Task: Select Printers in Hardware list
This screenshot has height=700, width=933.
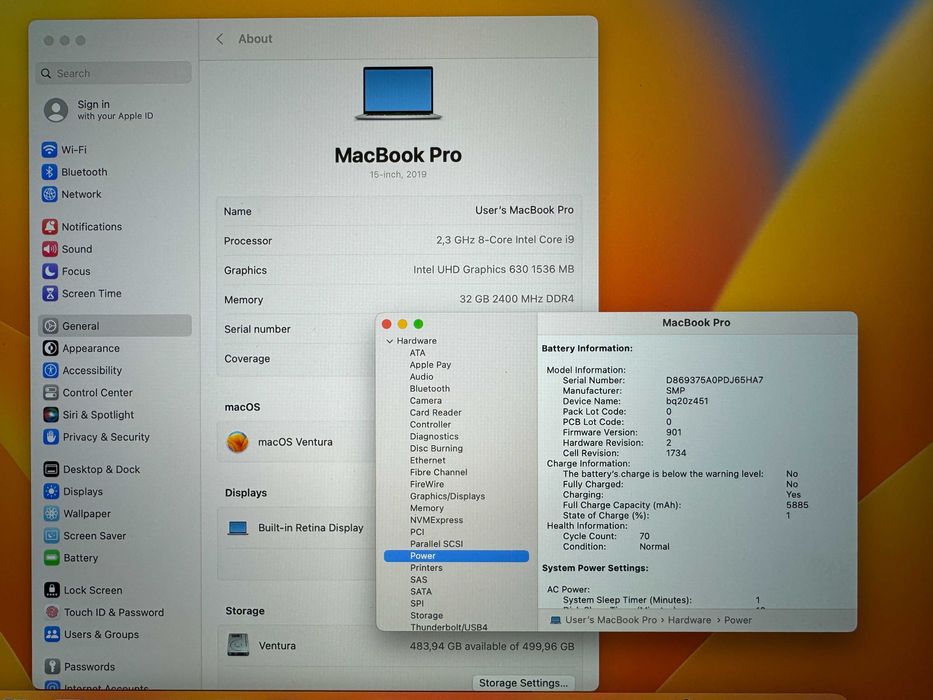Action: click(x=426, y=568)
